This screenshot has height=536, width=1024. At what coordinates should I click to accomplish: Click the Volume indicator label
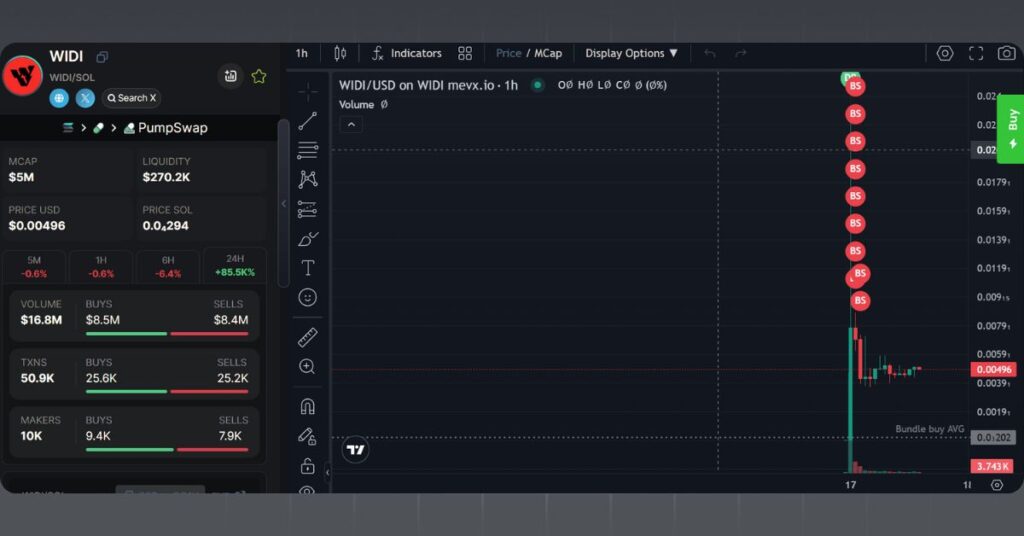pyautogui.click(x=357, y=104)
